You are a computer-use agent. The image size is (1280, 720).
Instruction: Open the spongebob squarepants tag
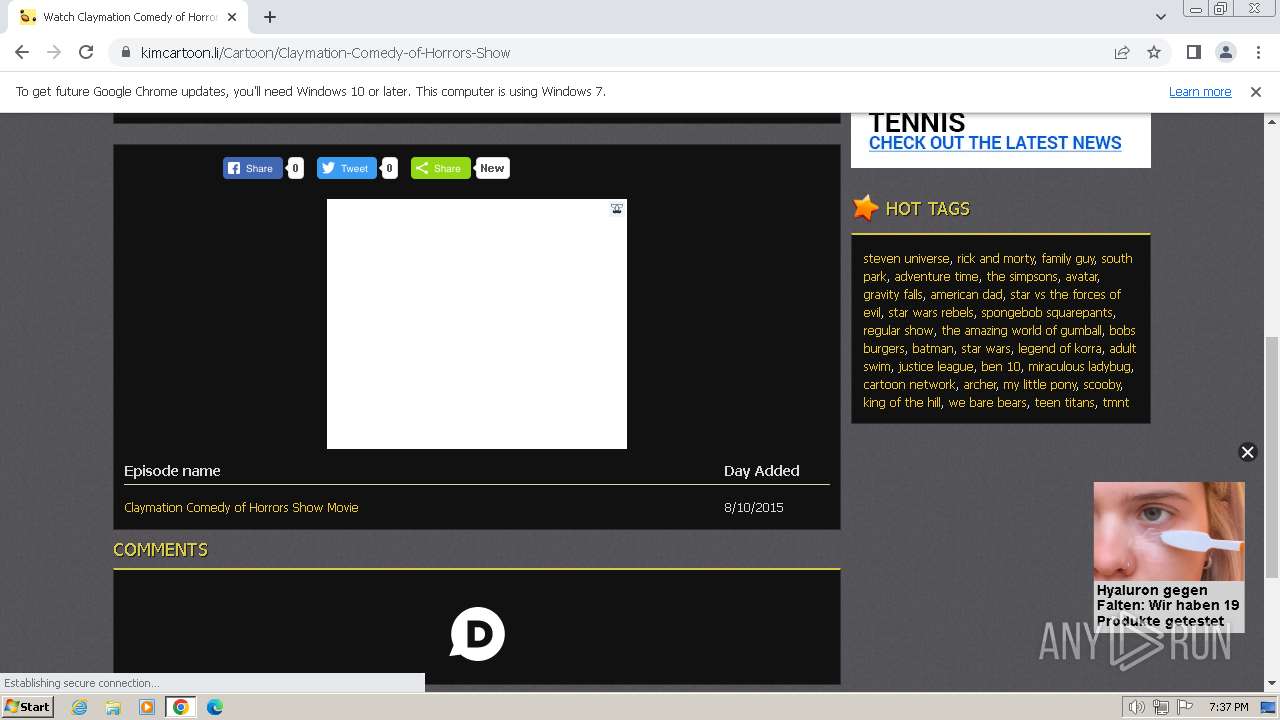coord(1046,312)
